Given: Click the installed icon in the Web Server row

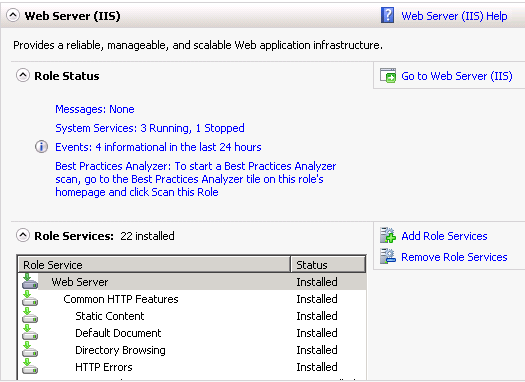Looking at the screenshot, I should coord(30,282).
